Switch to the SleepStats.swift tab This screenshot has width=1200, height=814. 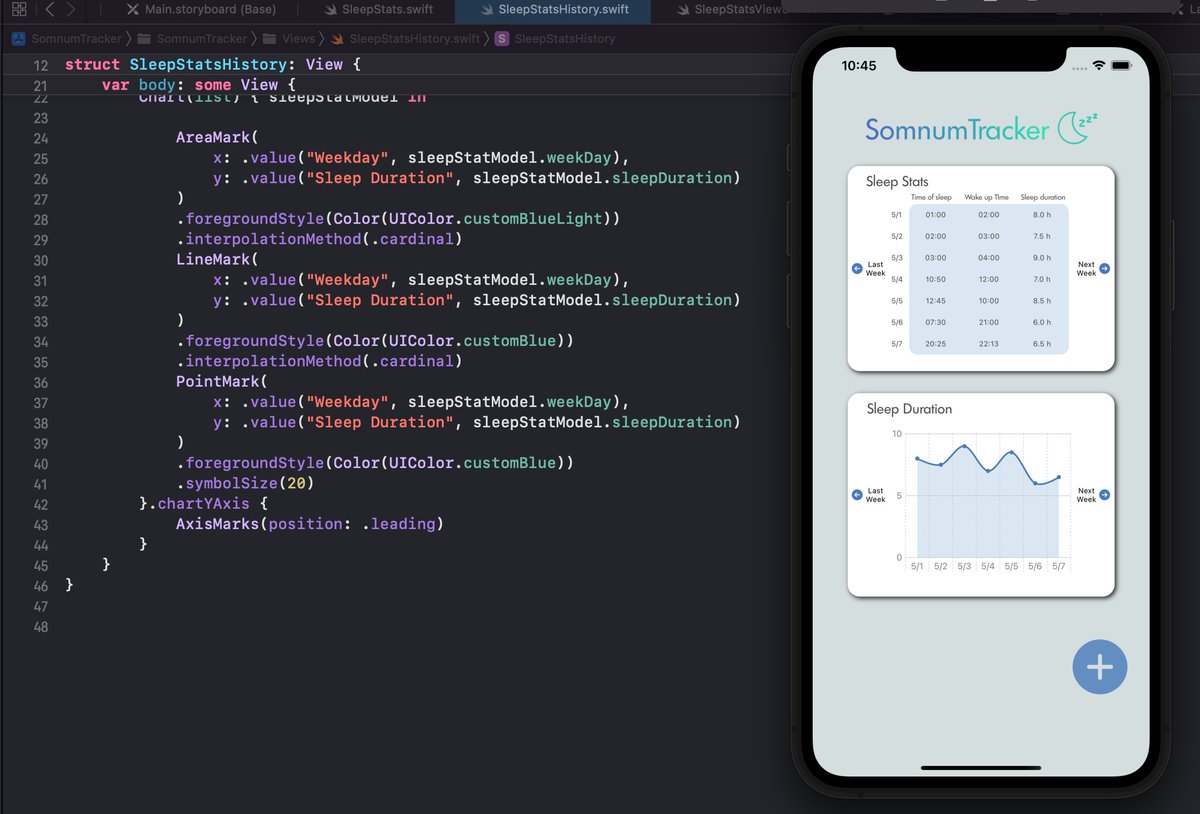pos(381,10)
